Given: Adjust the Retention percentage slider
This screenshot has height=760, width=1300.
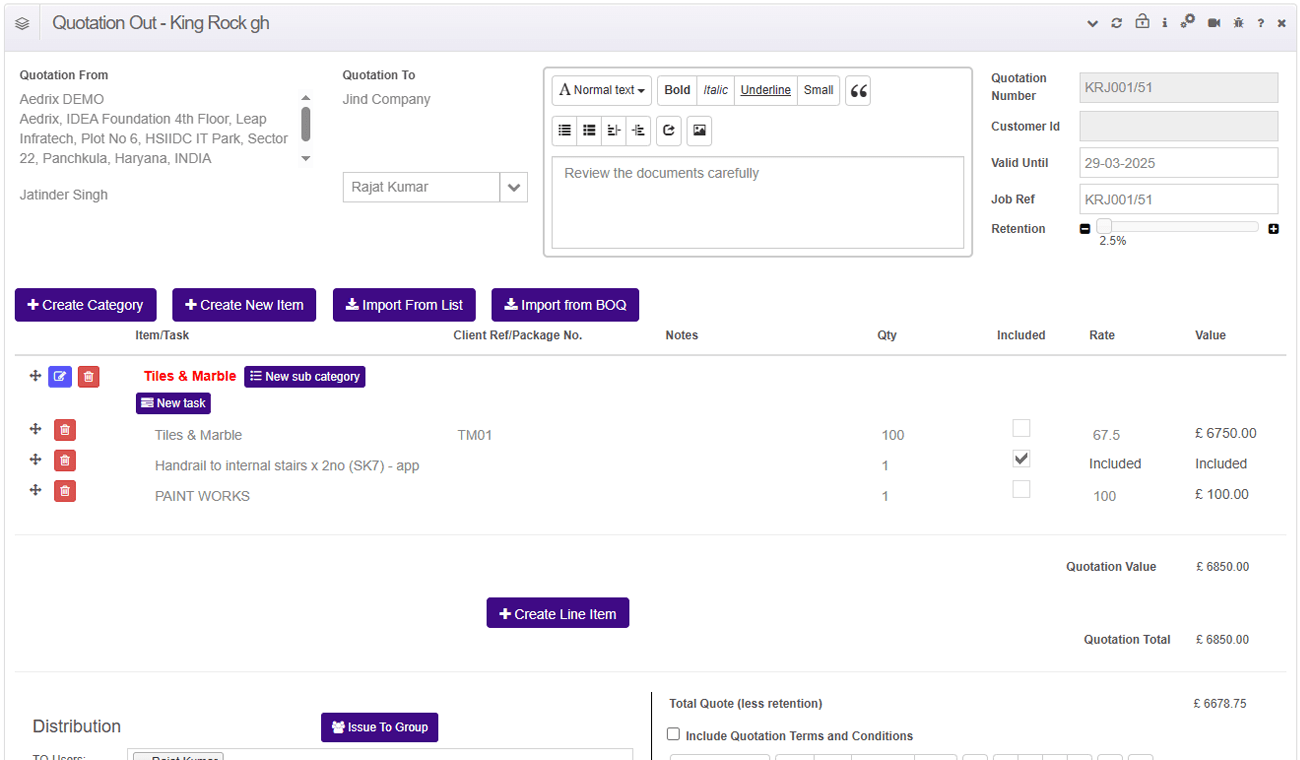Looking at the screenshot, I should click(1104, 227).
